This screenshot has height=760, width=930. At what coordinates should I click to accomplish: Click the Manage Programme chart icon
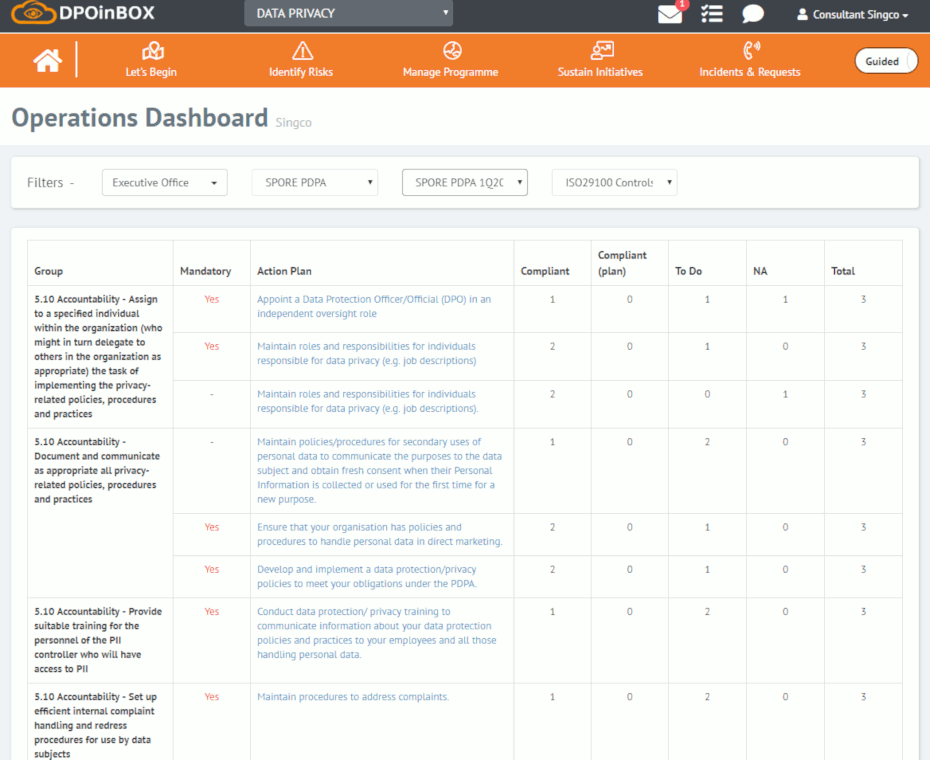tap(451, 52)
